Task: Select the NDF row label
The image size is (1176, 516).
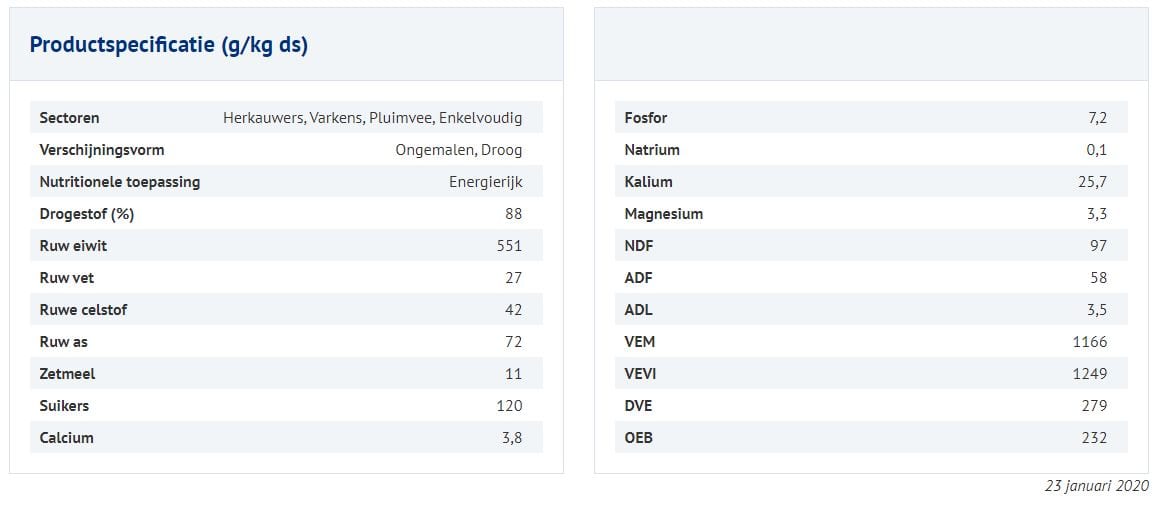Action: 638,246
